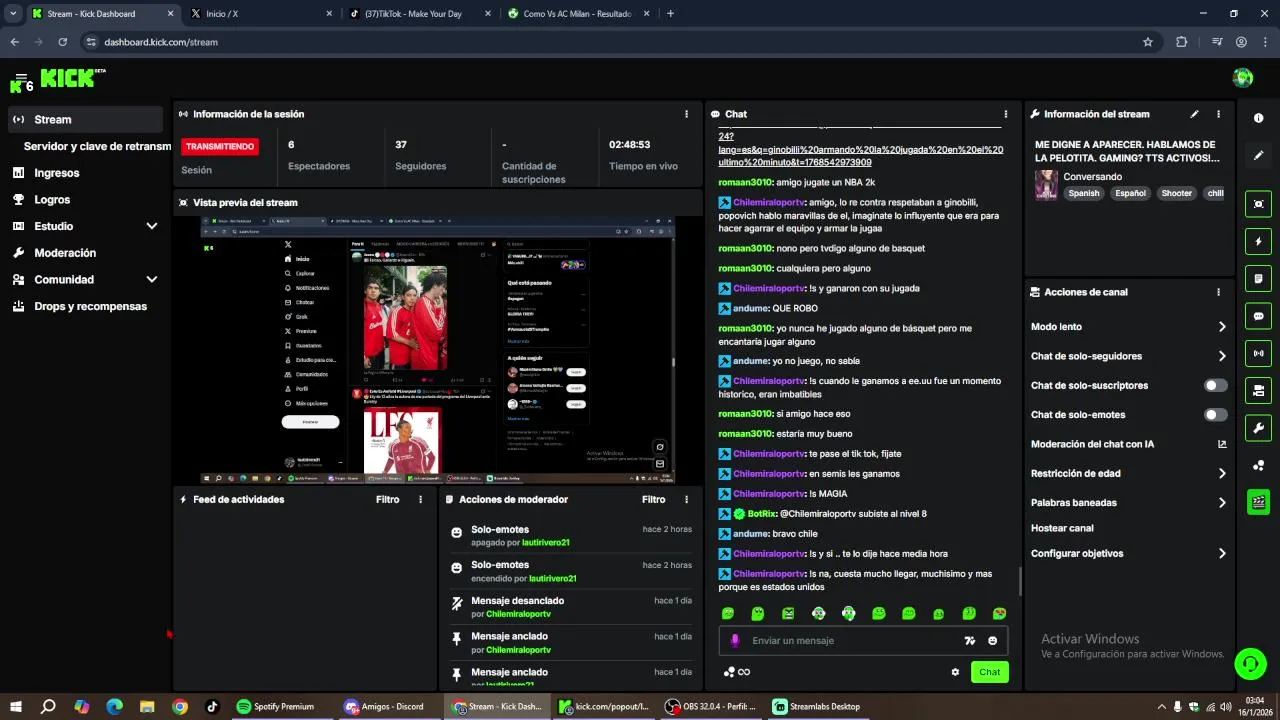This screenshot has width=1280, height=720.
Task: Click the browser address bar
Action: click(620, 42)
